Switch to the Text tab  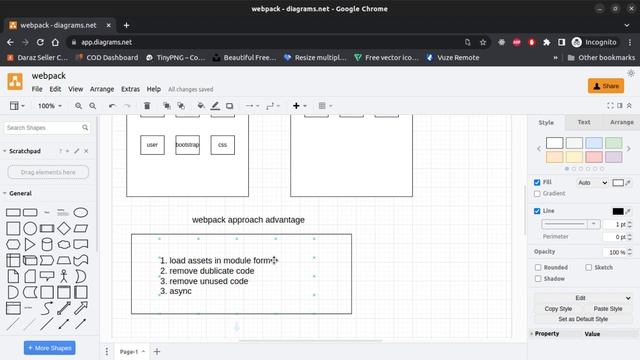click(584, 122)
